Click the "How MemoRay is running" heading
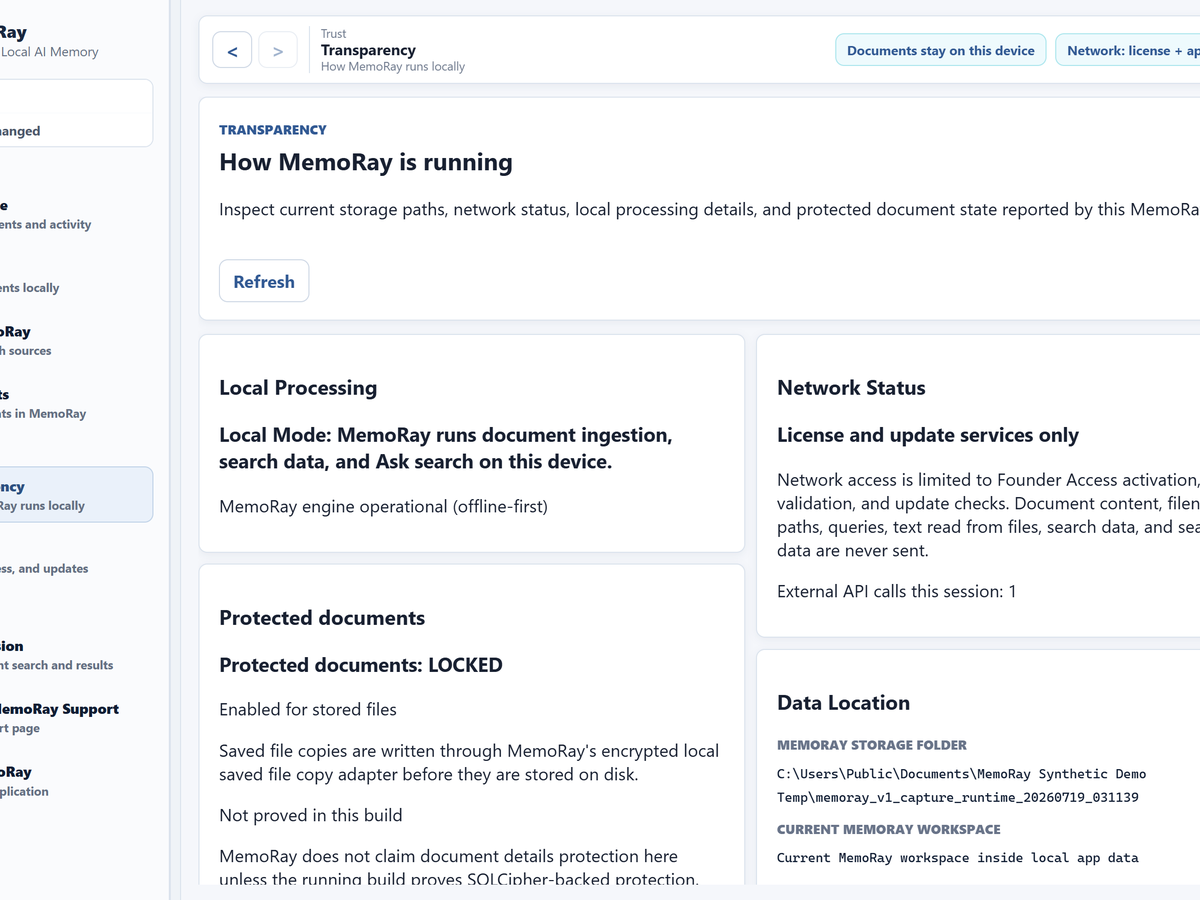This screenshot has width=1200, height=900. [366, 162]
